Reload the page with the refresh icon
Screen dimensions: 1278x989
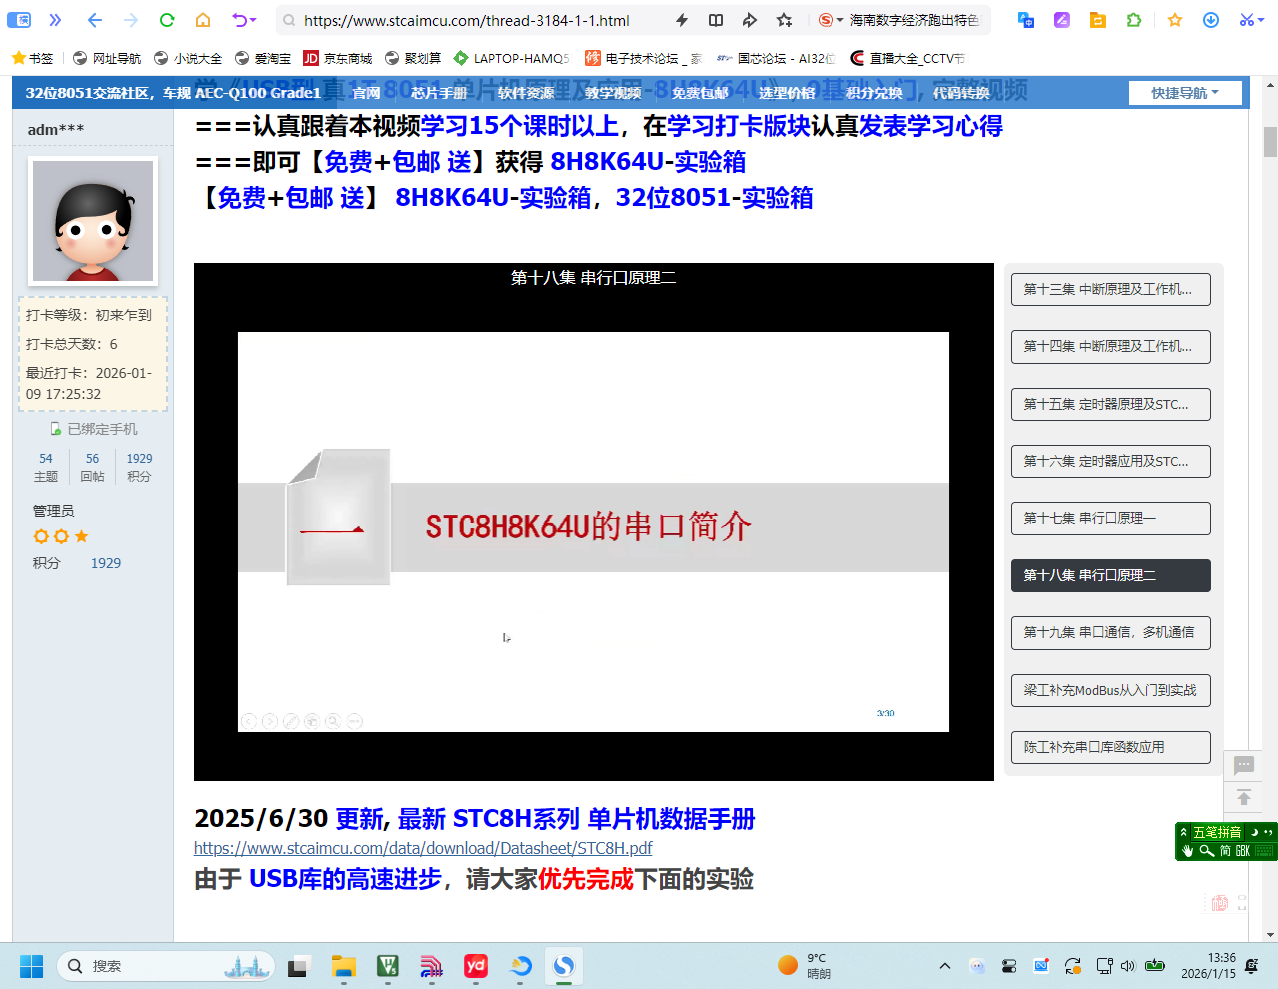(x=166, y=20)
